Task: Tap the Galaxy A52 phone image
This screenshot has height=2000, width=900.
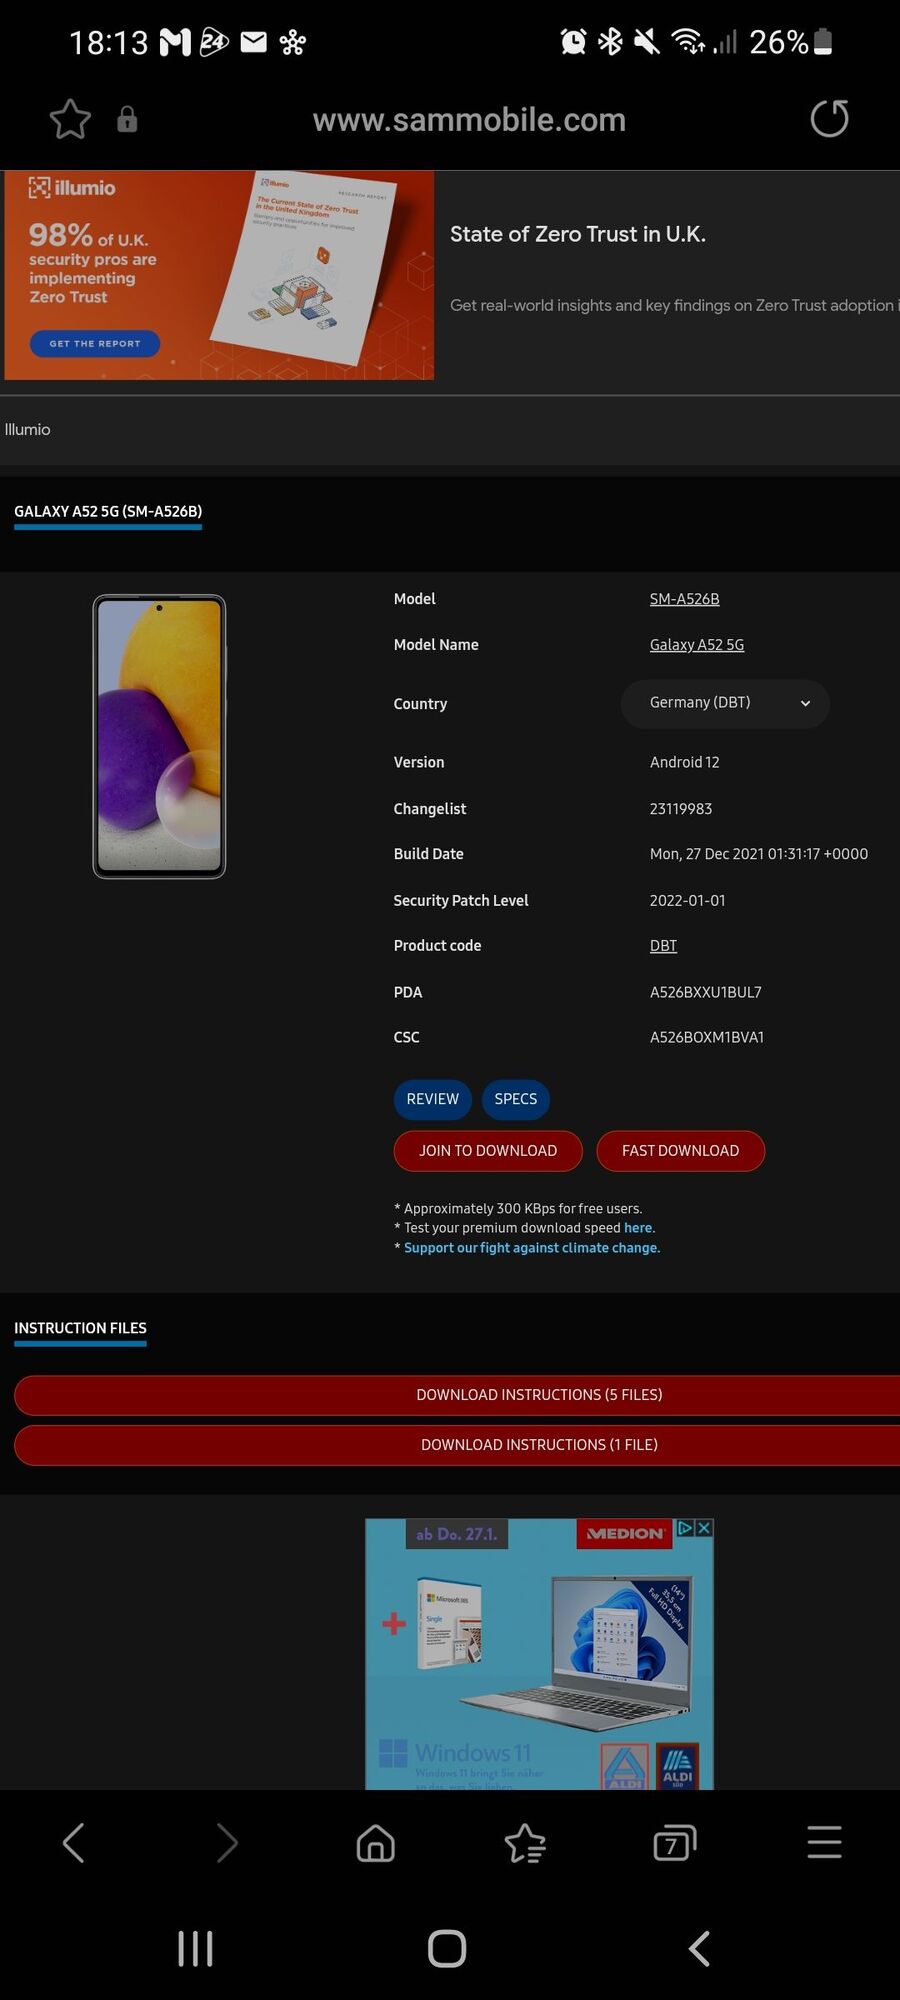Action: [160, 737]
